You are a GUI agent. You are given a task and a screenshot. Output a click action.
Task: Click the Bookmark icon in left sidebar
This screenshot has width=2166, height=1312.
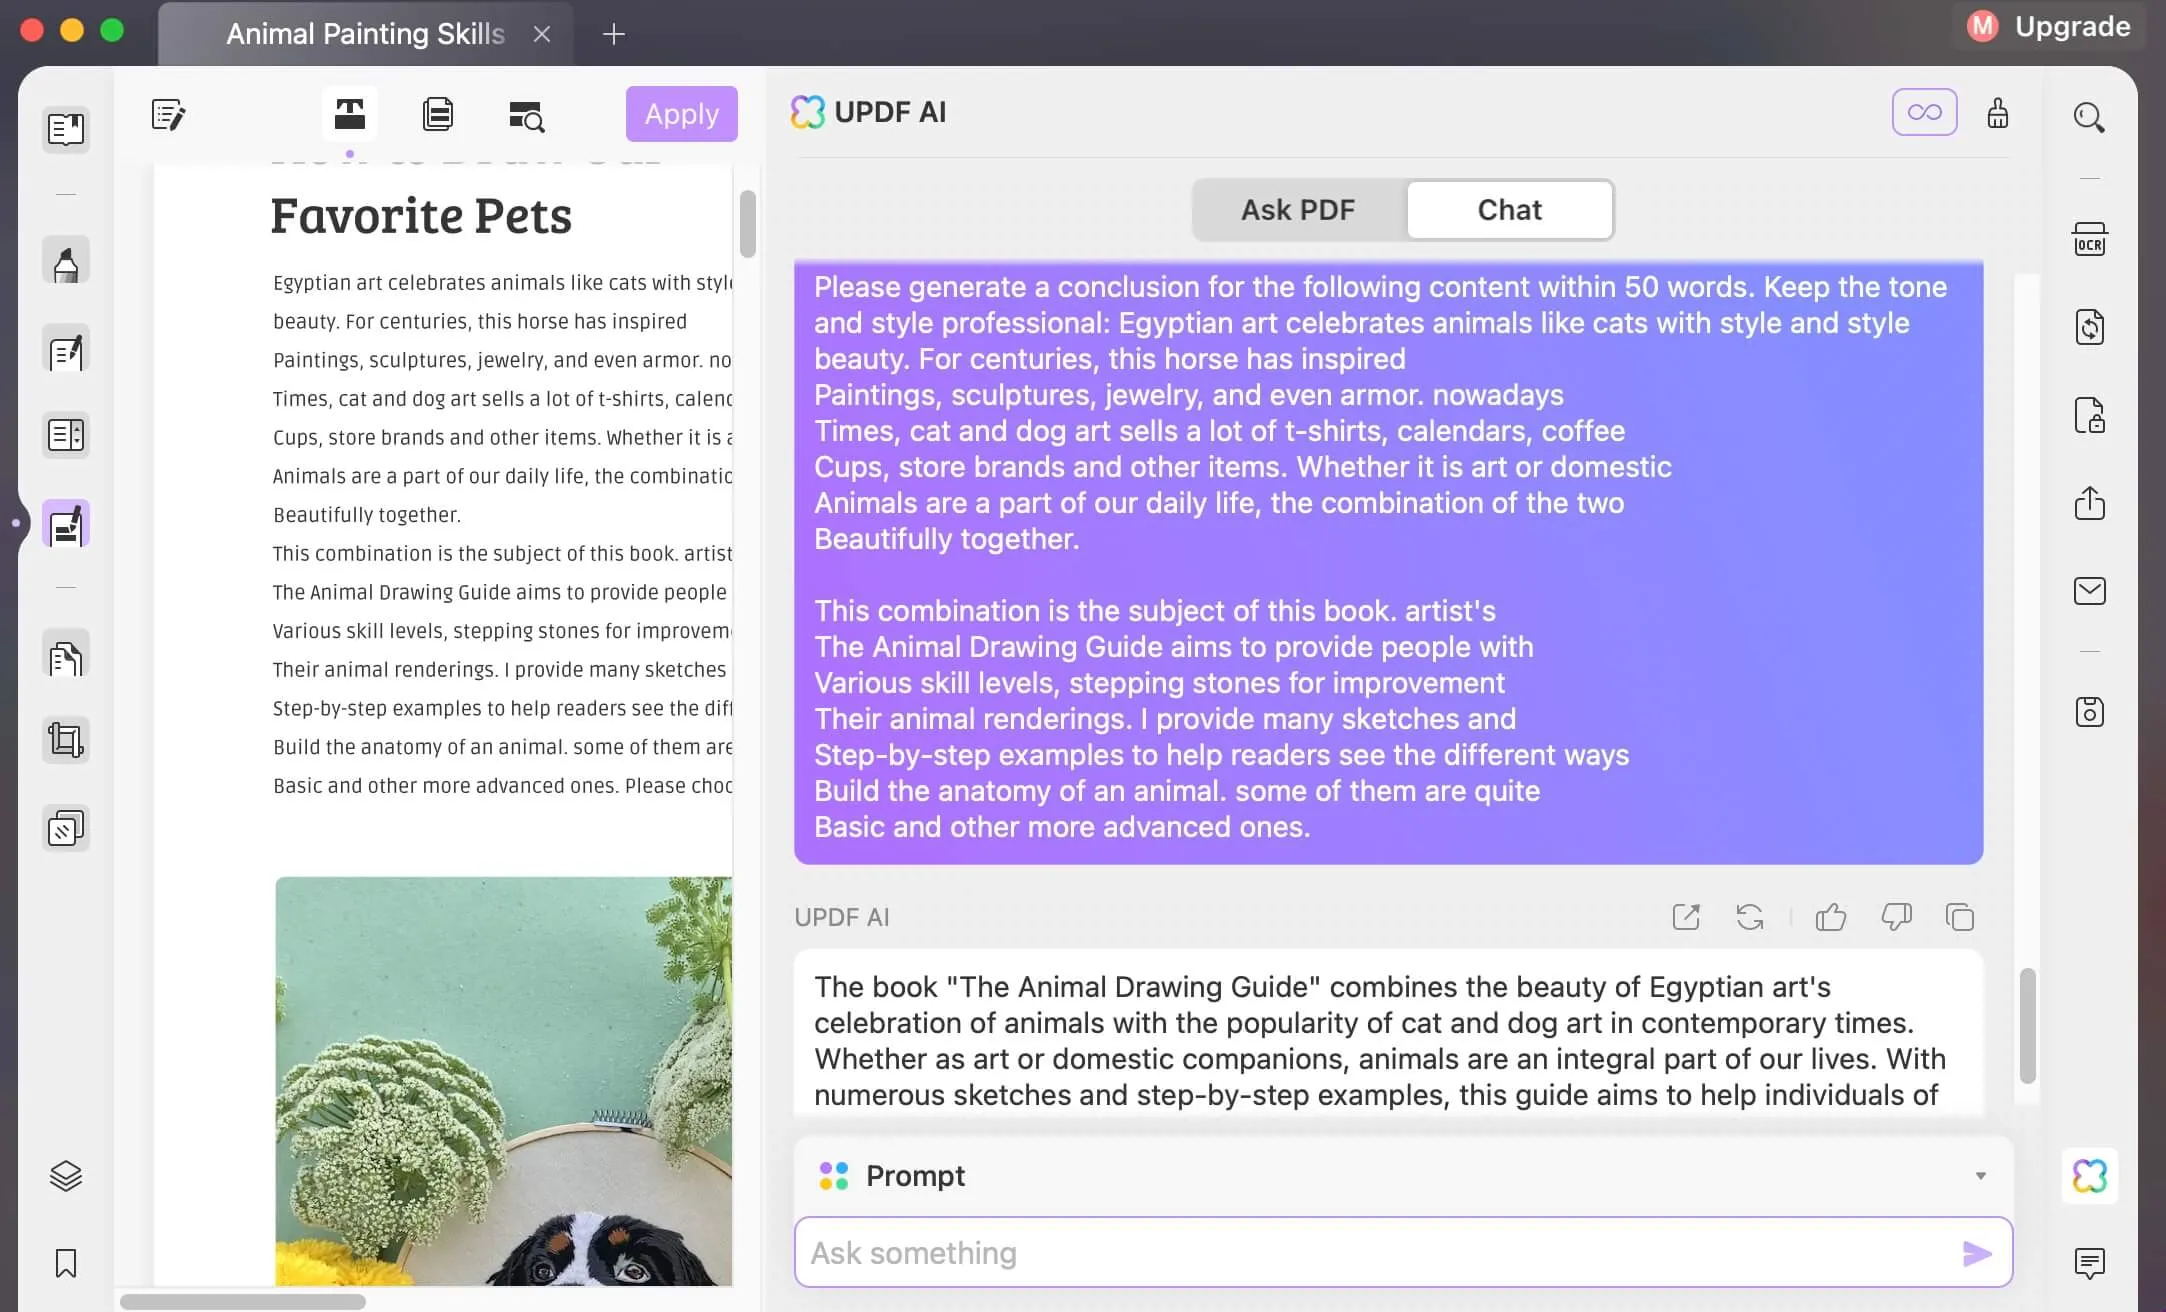click(65, 1262)
